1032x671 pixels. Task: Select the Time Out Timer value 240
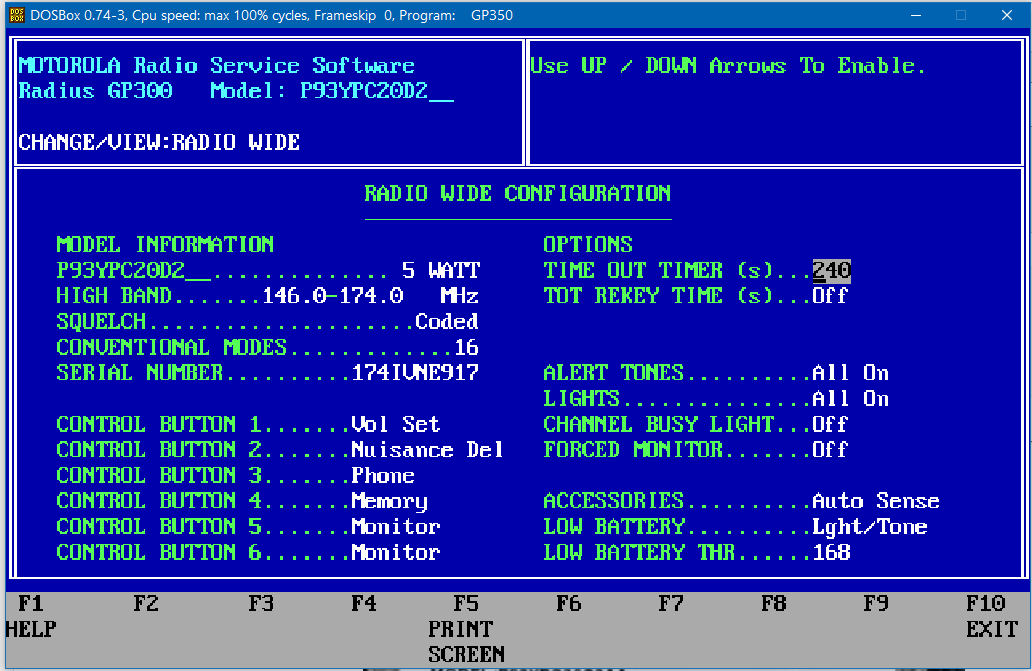[831, 270]
